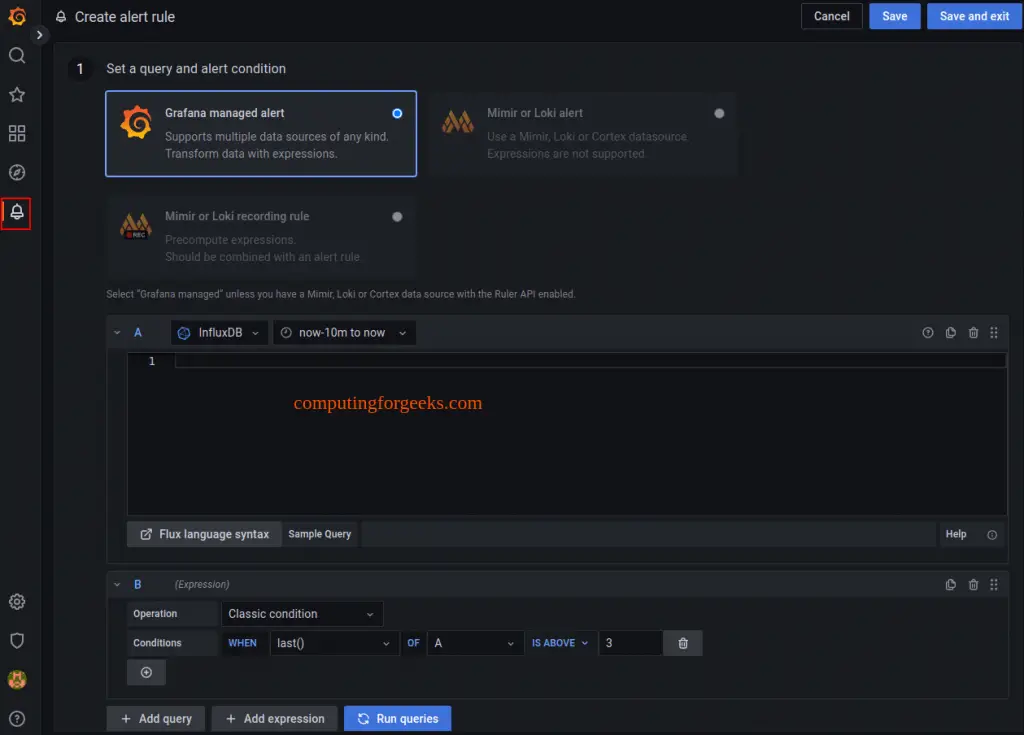Select Mimir or Loki recording rule radio

(397, 217)
